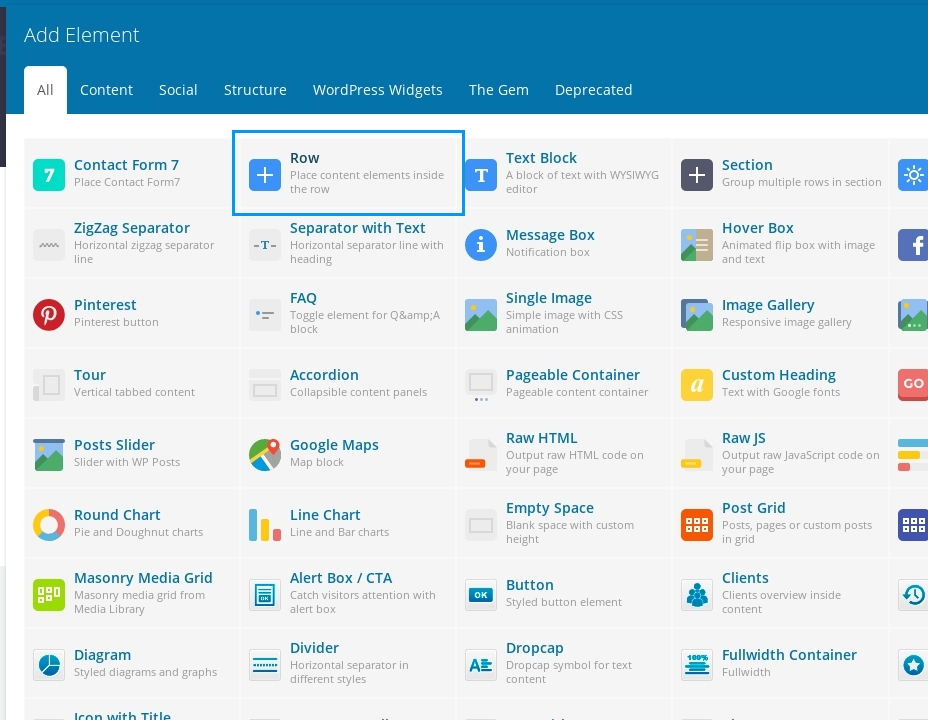Viewport: 928px width, 720px height.
Task: Click the Line Chart bars icon
Action: point(264,524)
